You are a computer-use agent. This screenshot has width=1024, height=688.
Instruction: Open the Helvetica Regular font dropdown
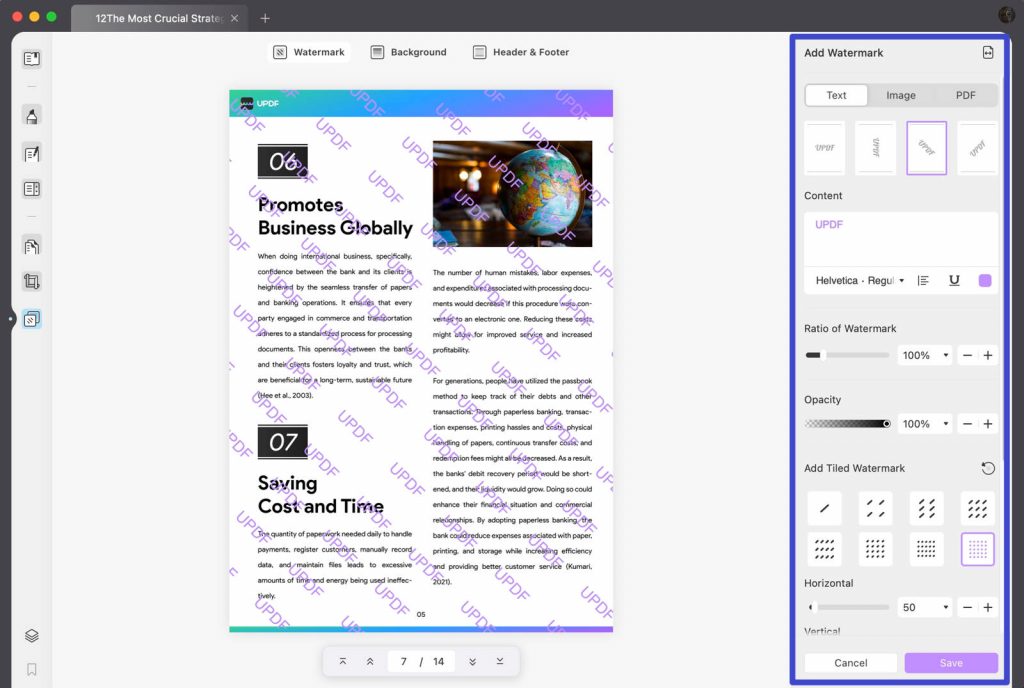tap(859, 281)
